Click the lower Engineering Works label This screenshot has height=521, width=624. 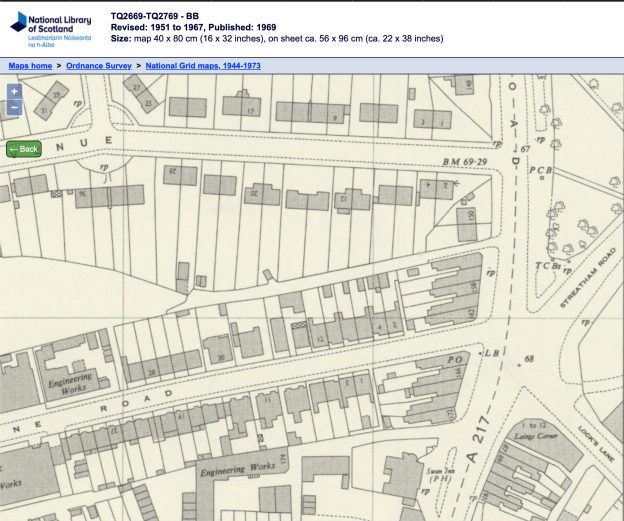tap(237, 468)
